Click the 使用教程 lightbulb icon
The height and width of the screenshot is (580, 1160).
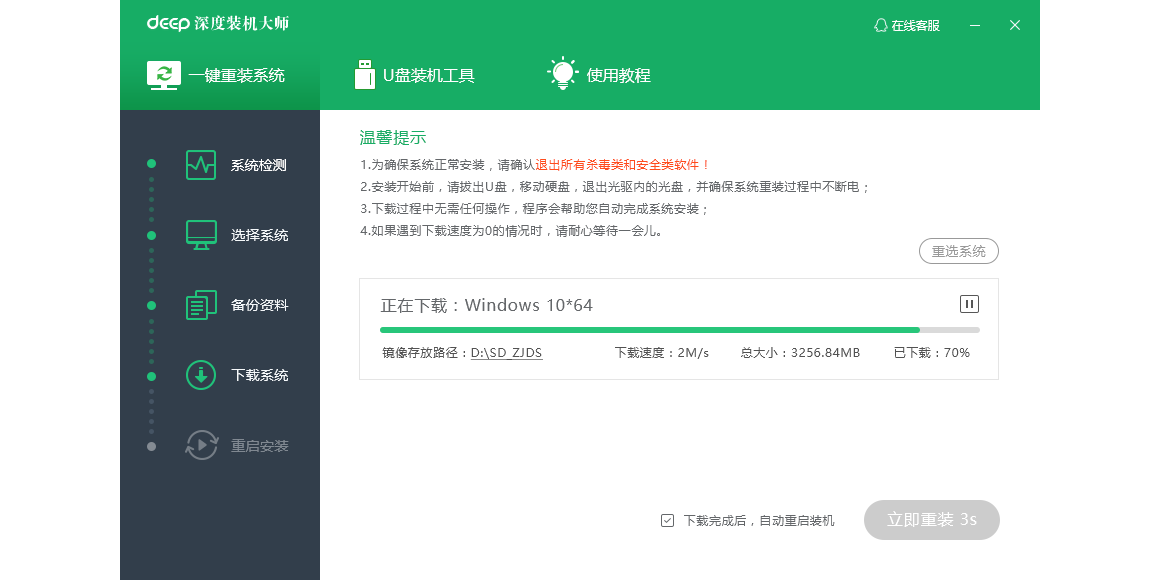pyautogui.click(x=563, y=73)
